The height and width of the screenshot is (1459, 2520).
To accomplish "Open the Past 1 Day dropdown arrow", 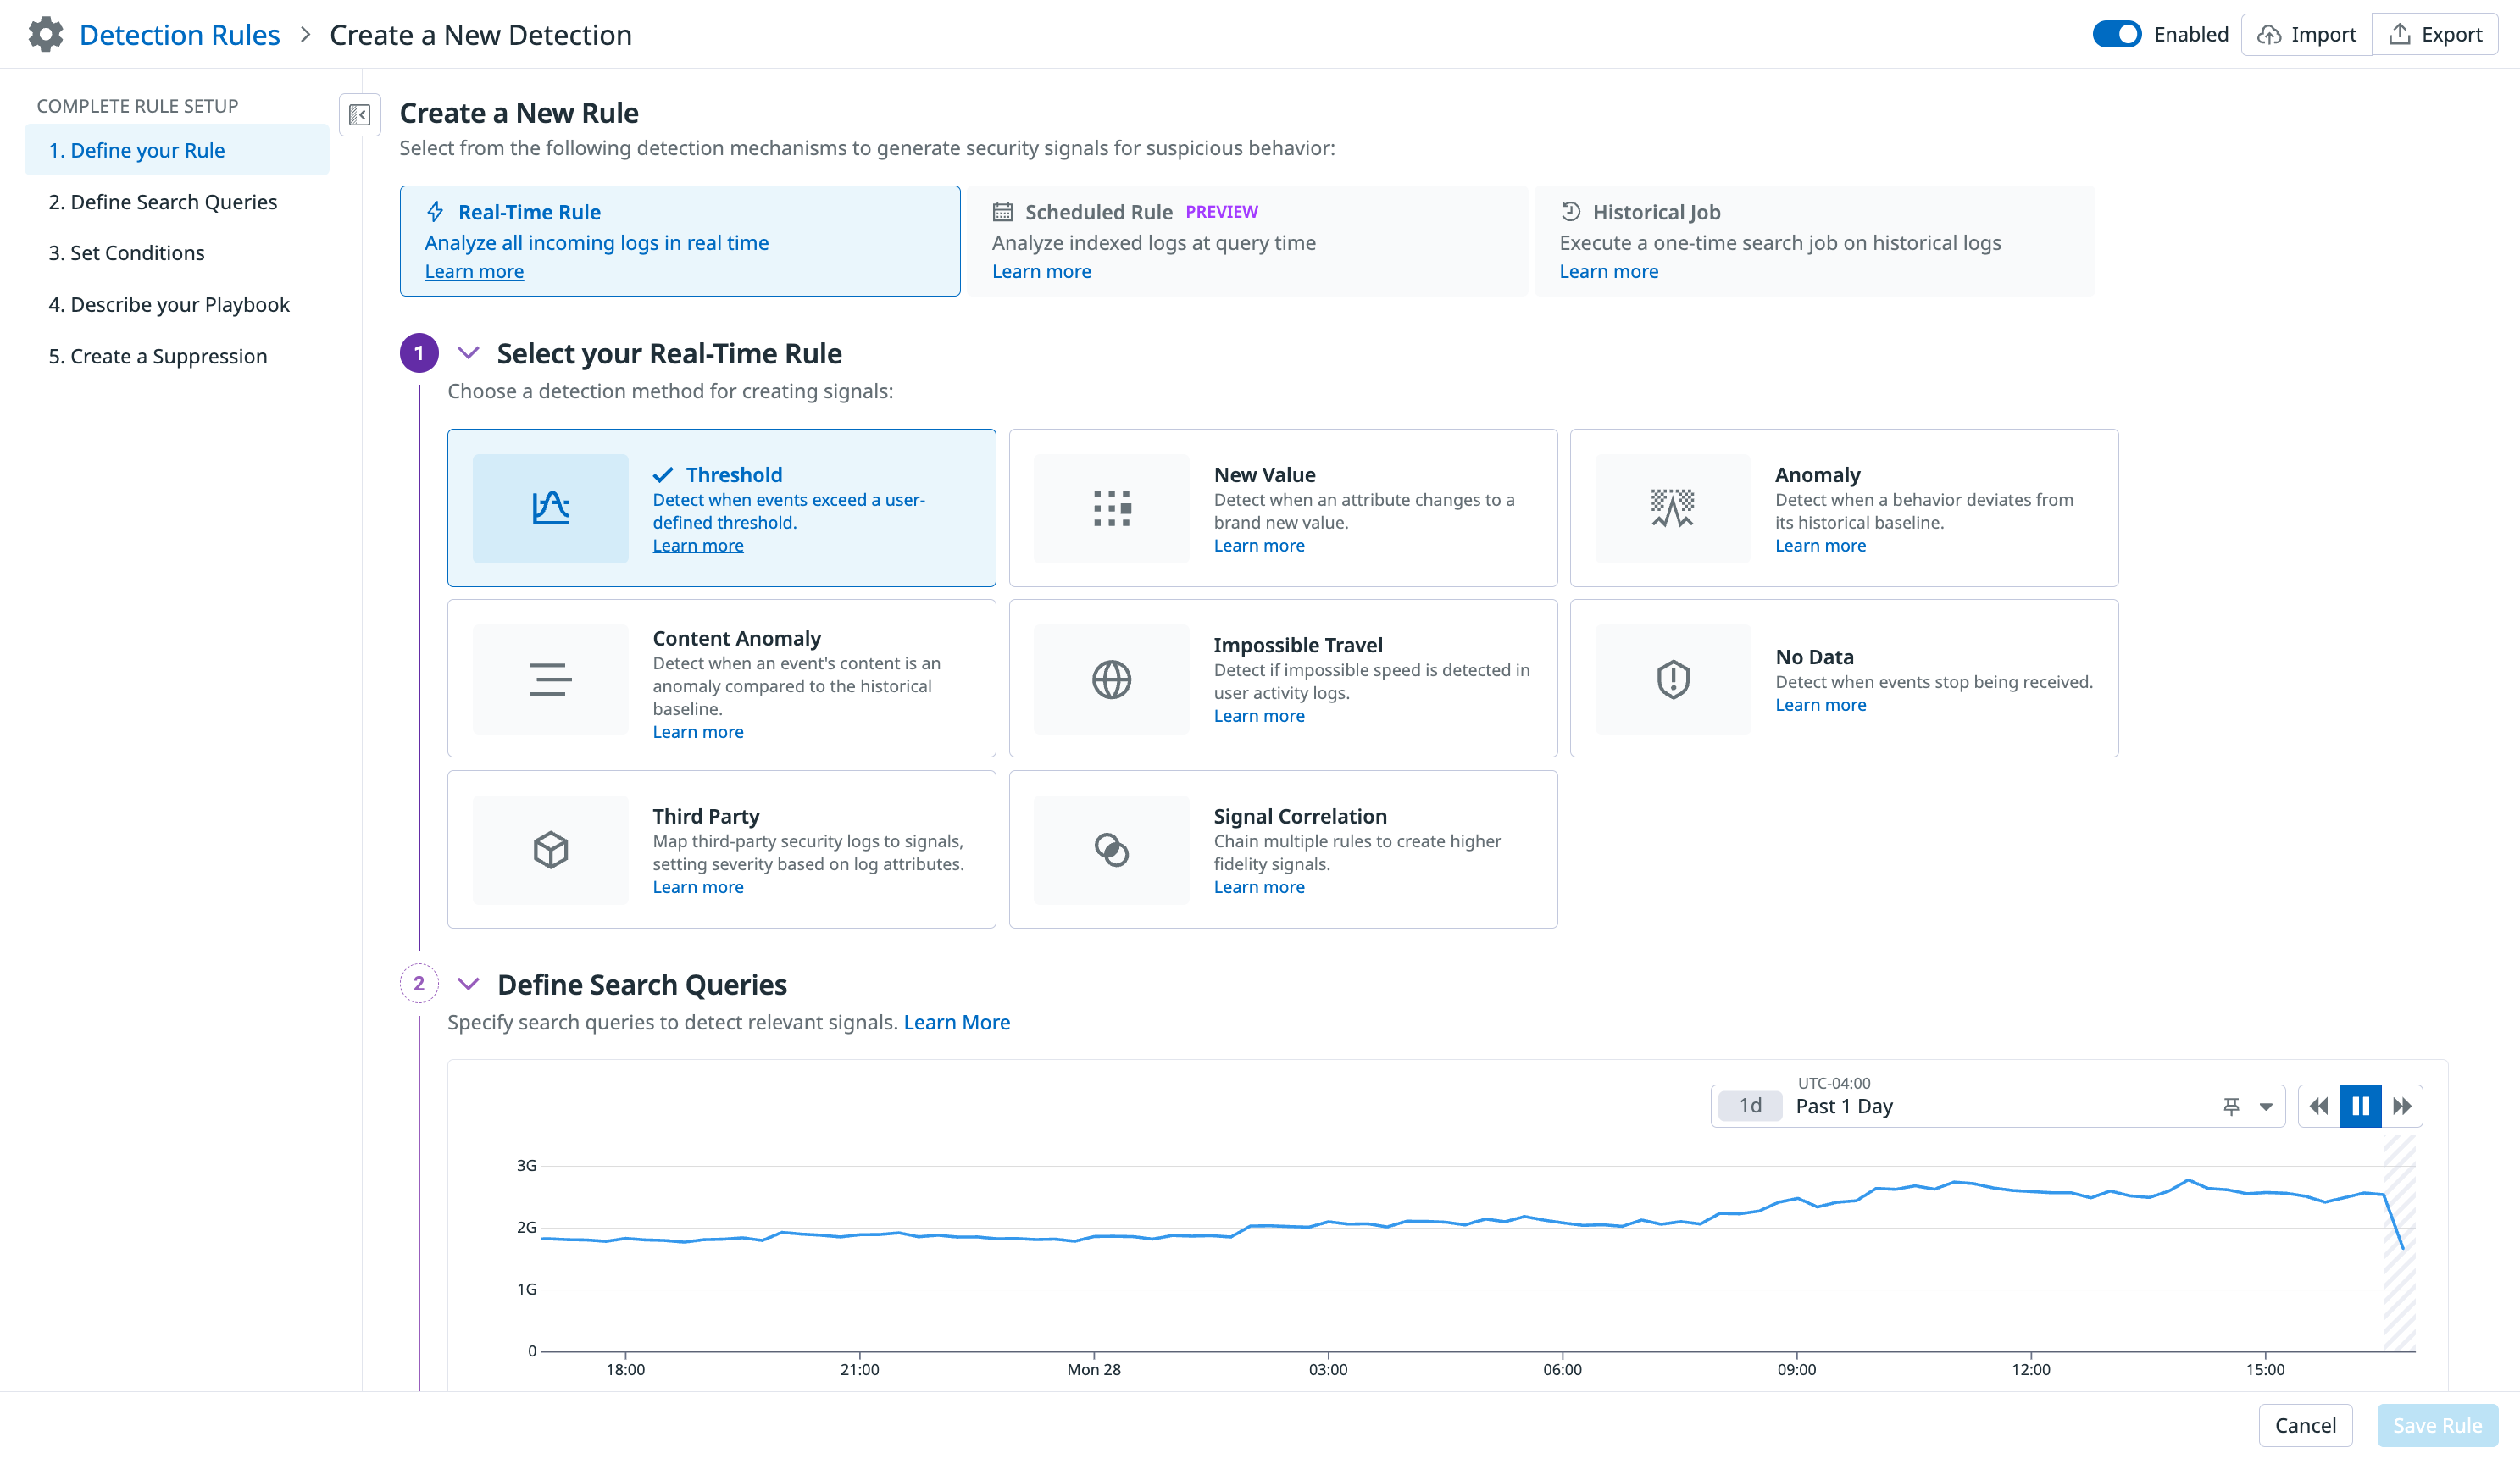I will [2266, 1106].
